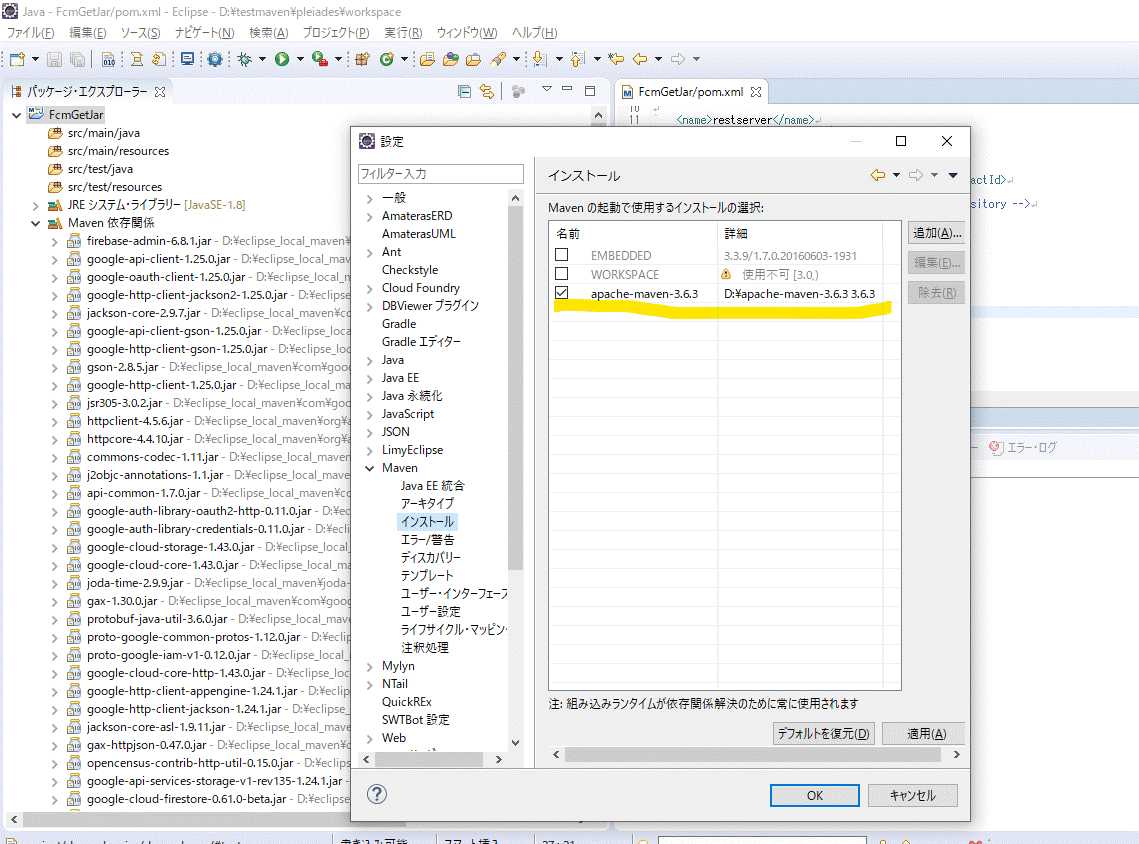Screen dimensions: 1139x844
Task: Click the New Java Class icon
Action: click(x=386, y=59)
